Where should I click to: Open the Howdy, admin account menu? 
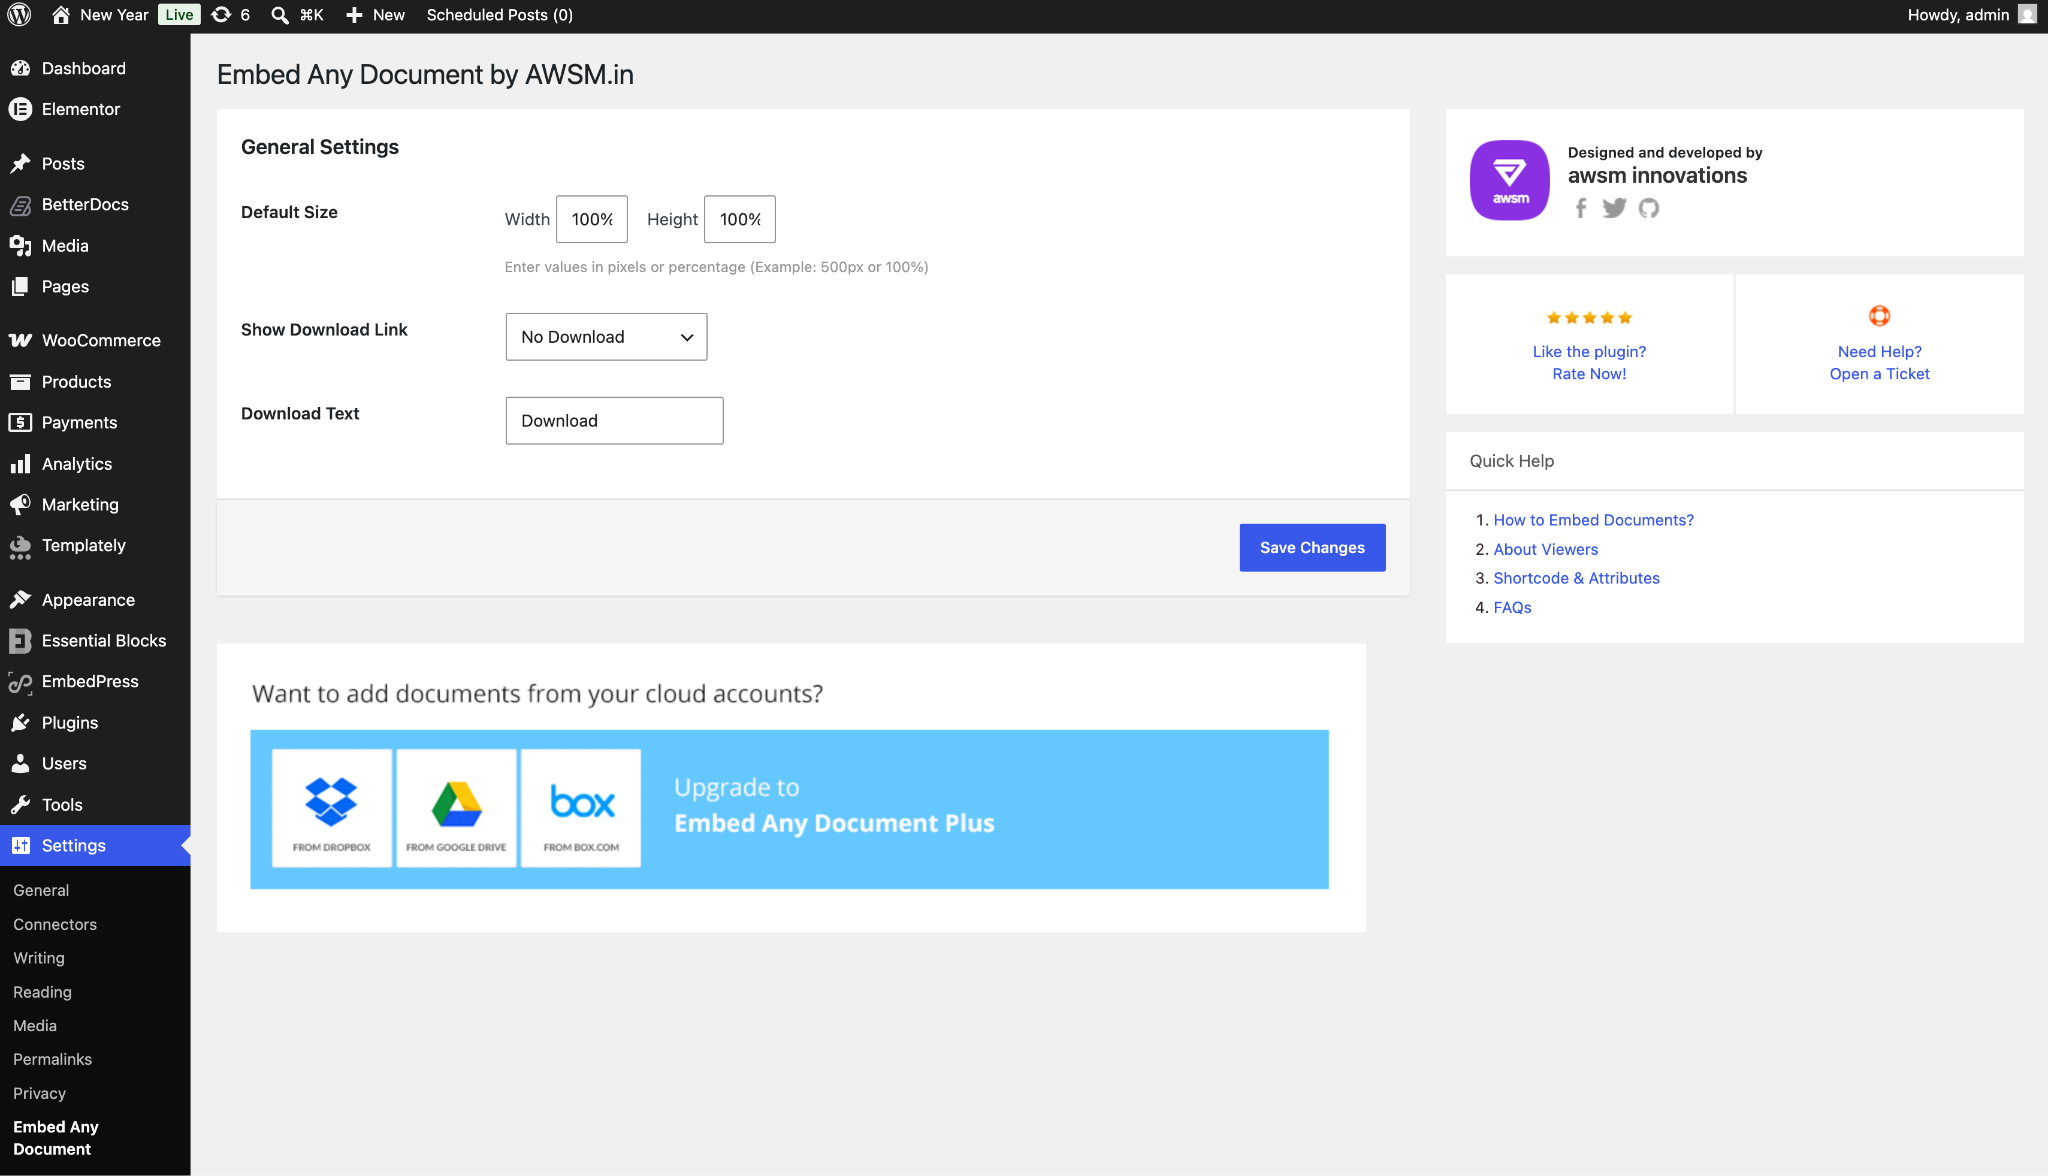(x=1971, y=15)
